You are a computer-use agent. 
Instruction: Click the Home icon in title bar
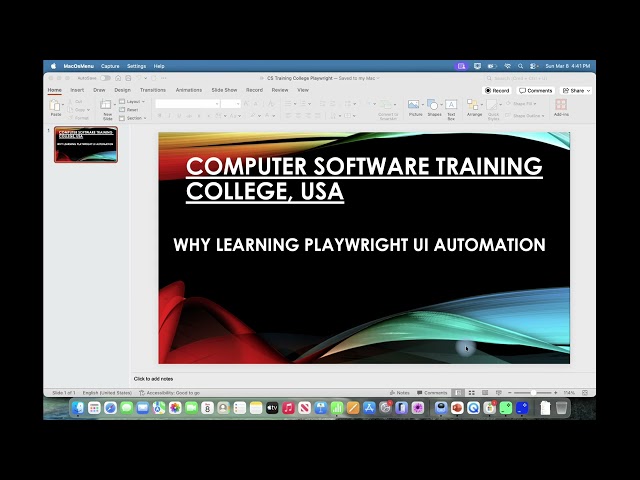[x=118, y=78]
